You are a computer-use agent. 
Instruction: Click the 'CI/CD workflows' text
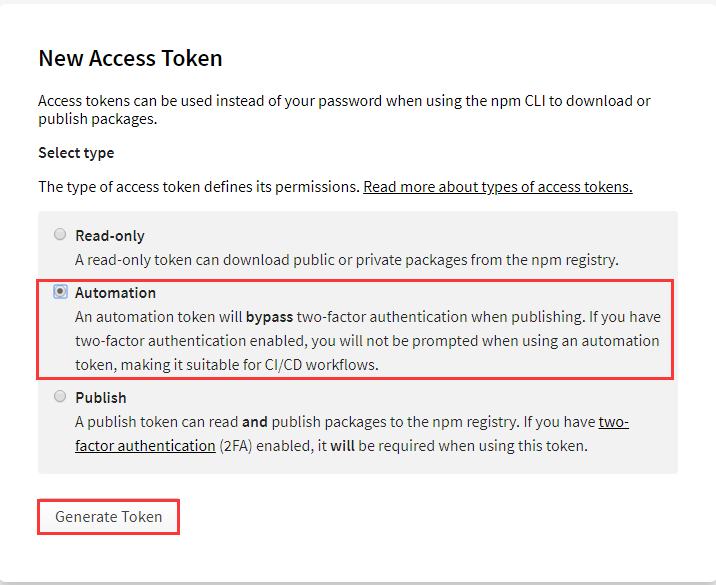[x=339, y=365]
